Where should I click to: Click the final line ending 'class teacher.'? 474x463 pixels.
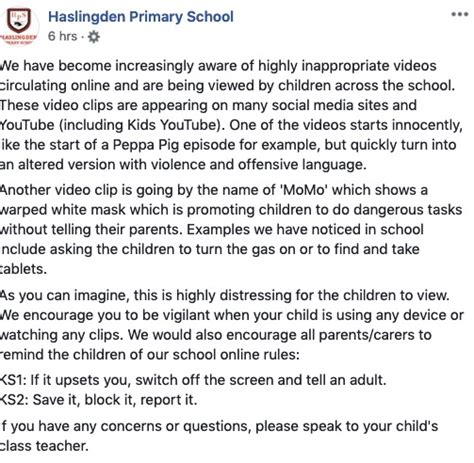(x=44, y=446)
